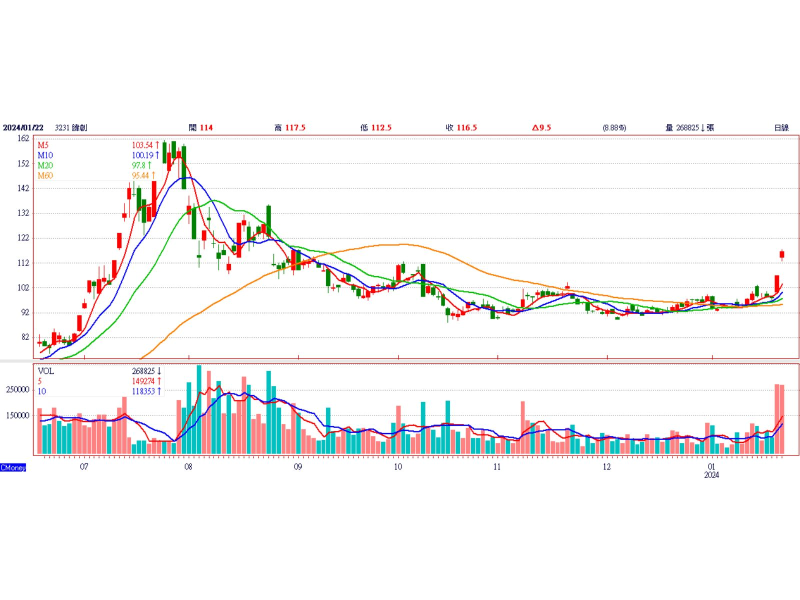Select the 10-day volume average legend

point(43,390)
